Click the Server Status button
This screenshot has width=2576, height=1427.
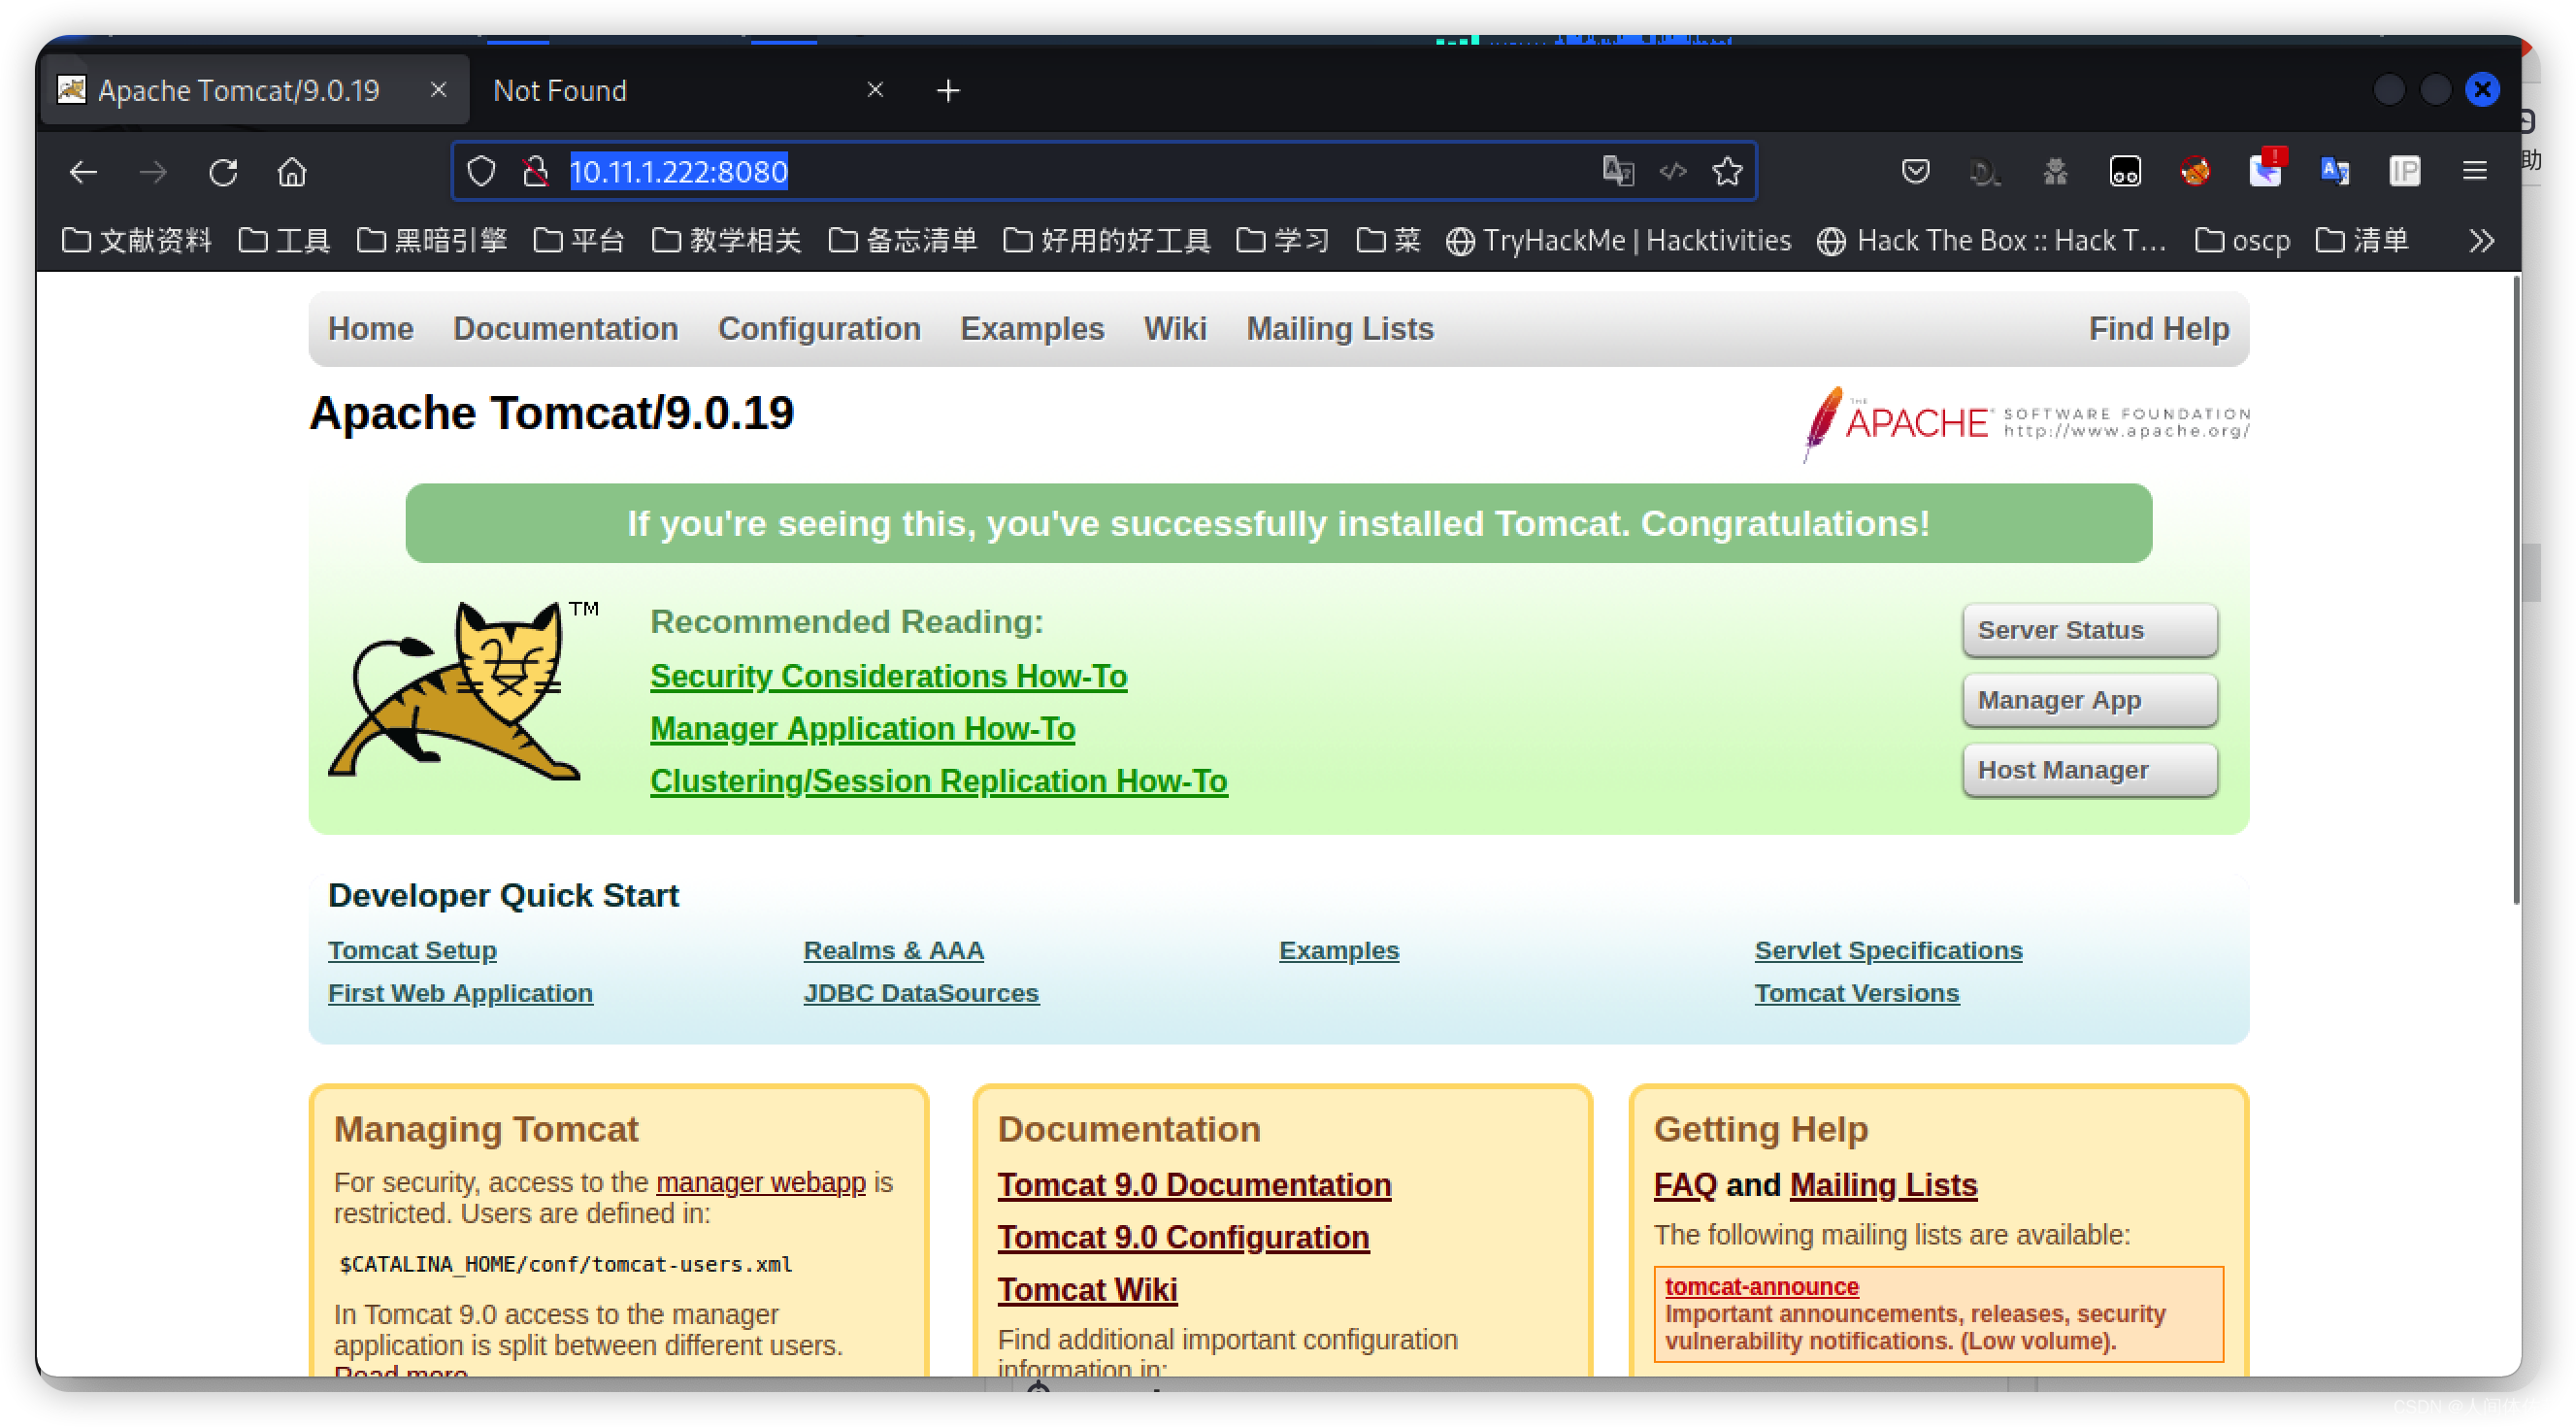tap(2090, 630)
